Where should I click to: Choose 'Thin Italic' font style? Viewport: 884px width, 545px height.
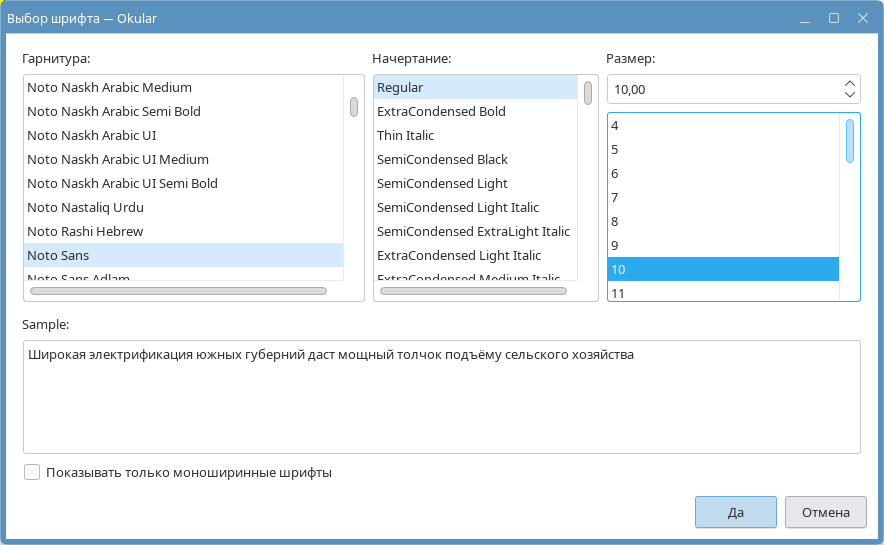pyautogui.click(x=405, y=136)
